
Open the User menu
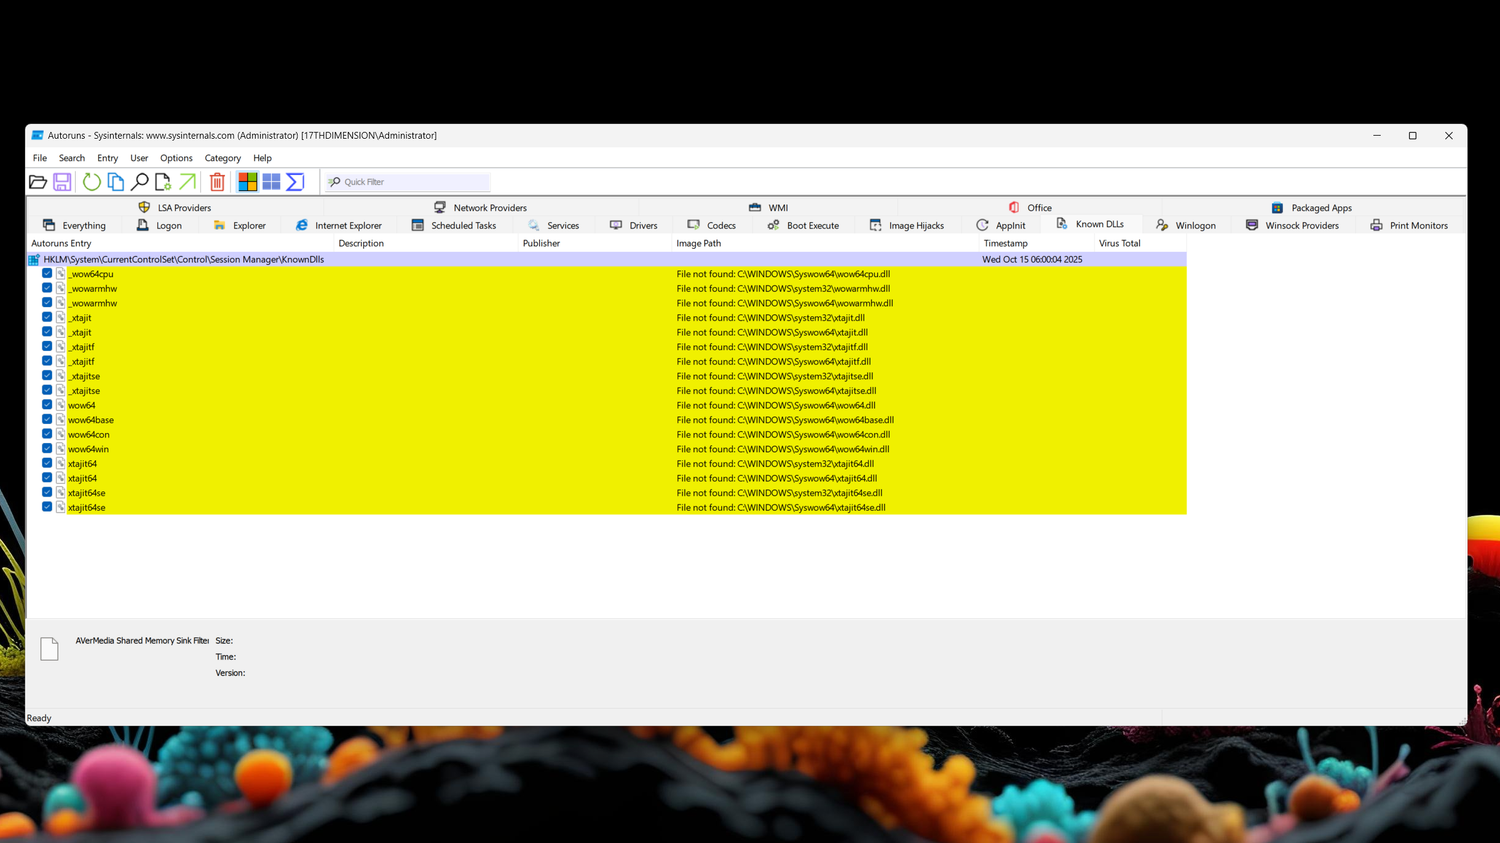pos(139,158)
